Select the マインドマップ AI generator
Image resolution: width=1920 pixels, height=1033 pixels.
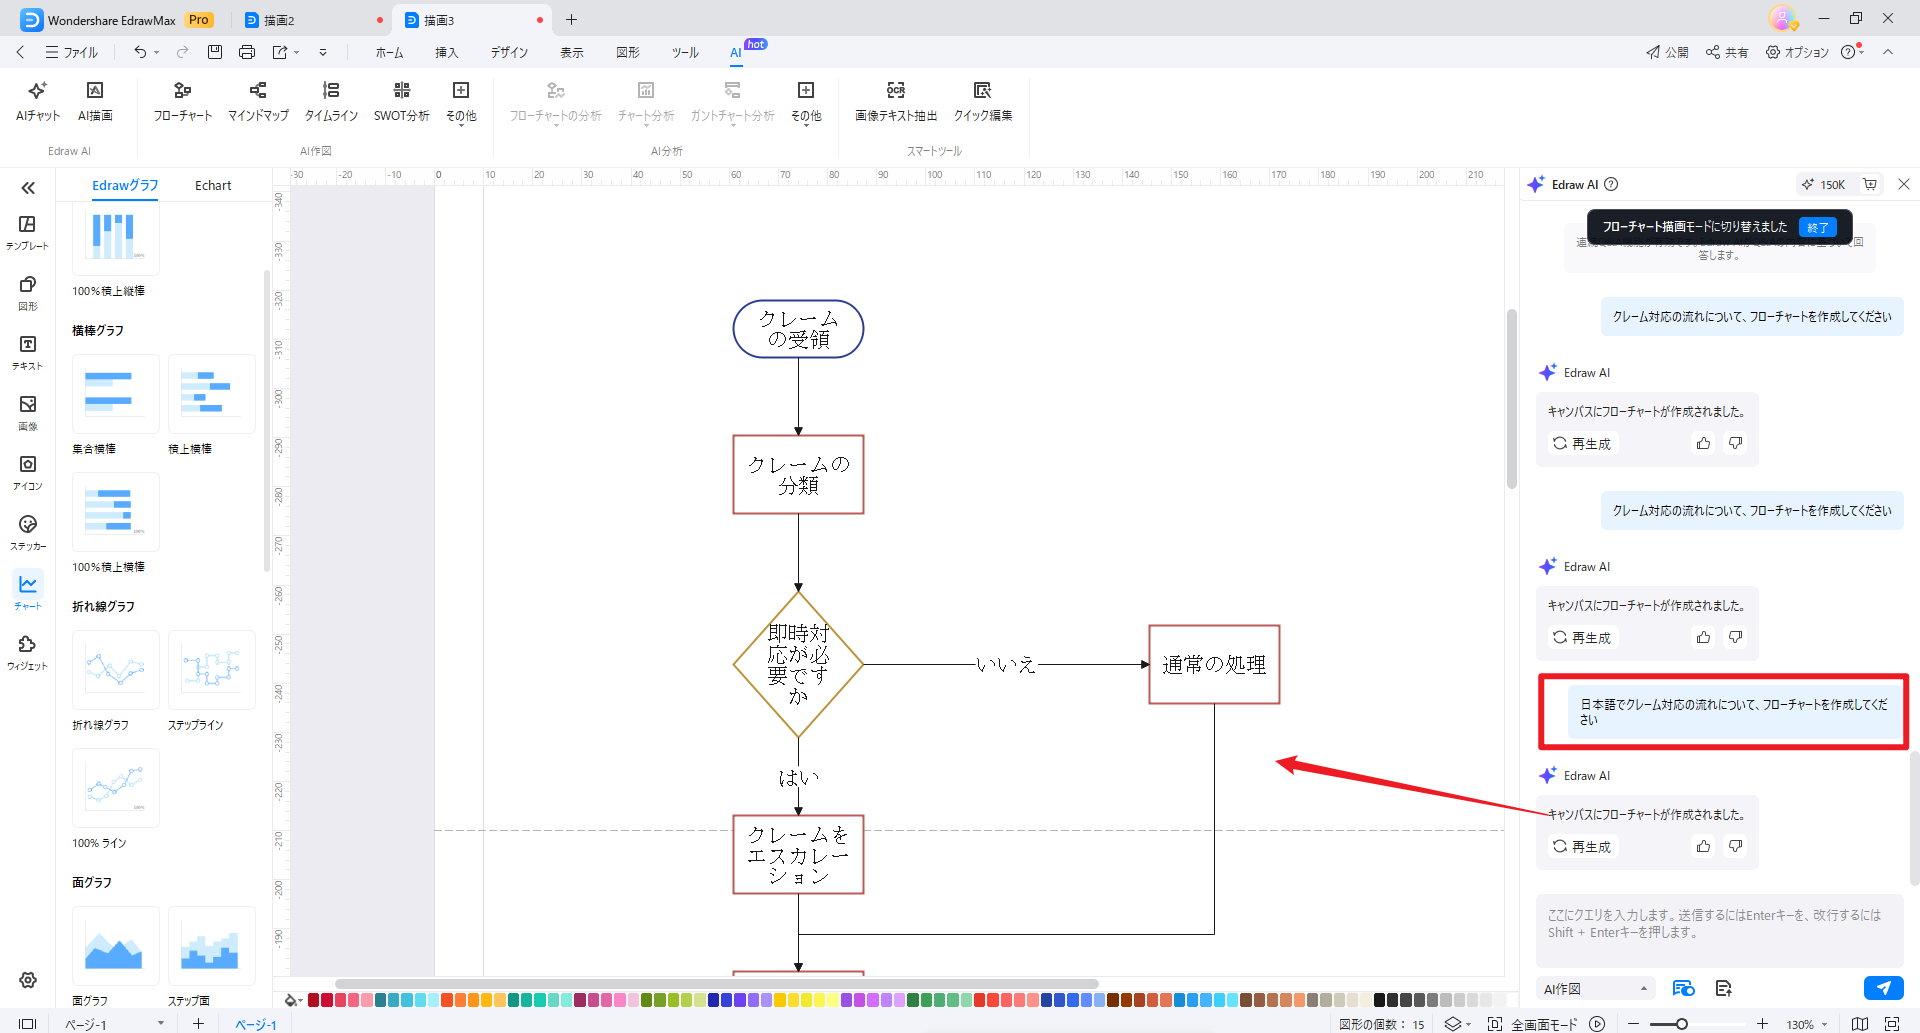click(x=258, y=102)
